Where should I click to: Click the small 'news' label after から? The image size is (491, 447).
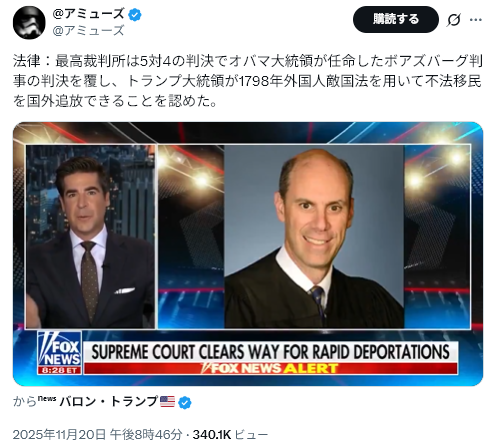pos(47,398)
